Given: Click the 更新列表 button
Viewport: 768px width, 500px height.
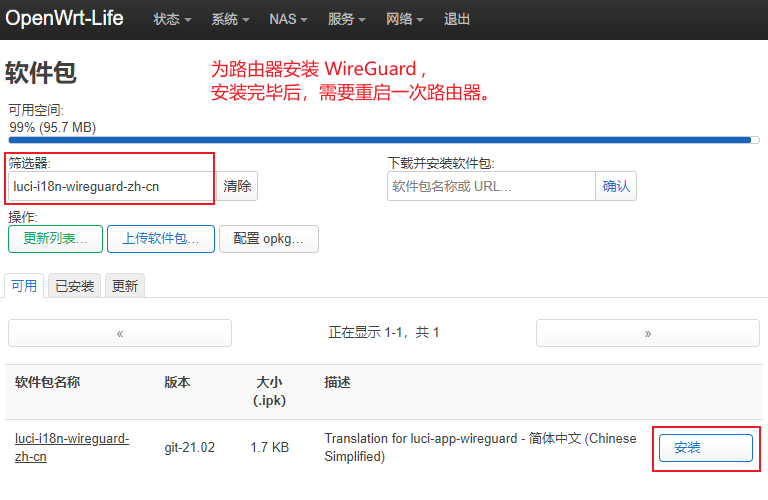Looking at the screenshot, I should pyautogui.click(x=55, y=239).
